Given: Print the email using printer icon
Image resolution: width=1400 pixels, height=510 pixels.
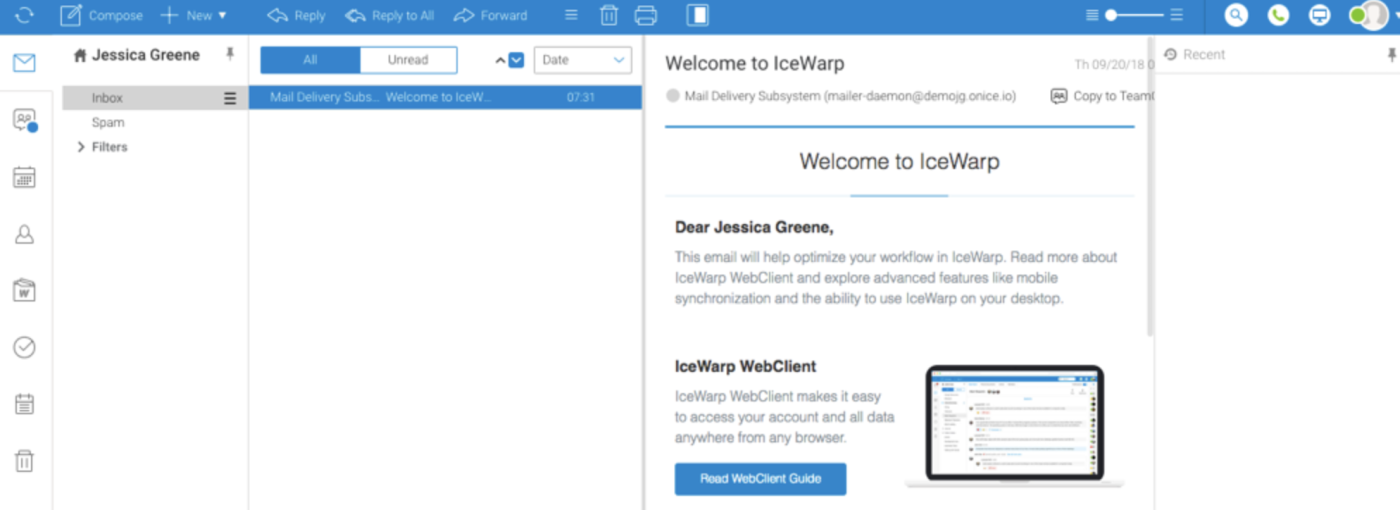Looking at the screenshot, I should coord(646,15).
